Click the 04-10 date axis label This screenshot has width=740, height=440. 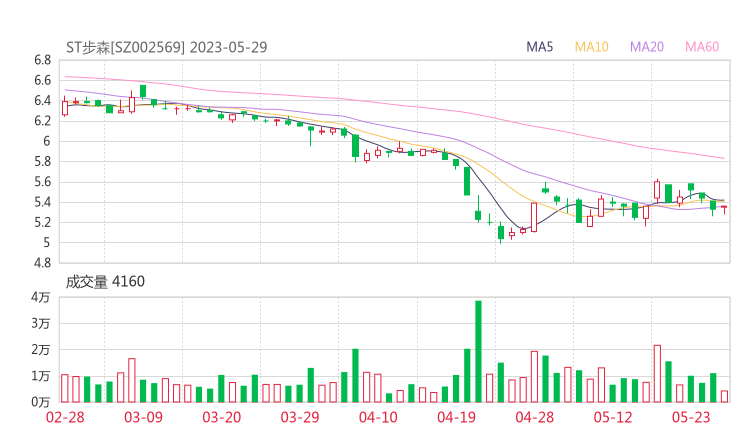coord(378,417)
